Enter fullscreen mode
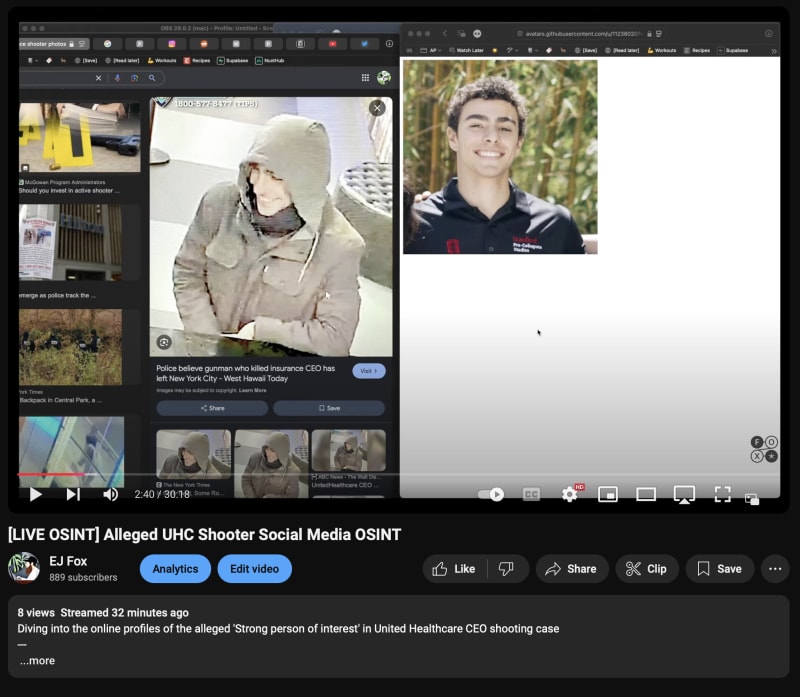This screenshot has width=800, height=697. (x=722, y=494)
